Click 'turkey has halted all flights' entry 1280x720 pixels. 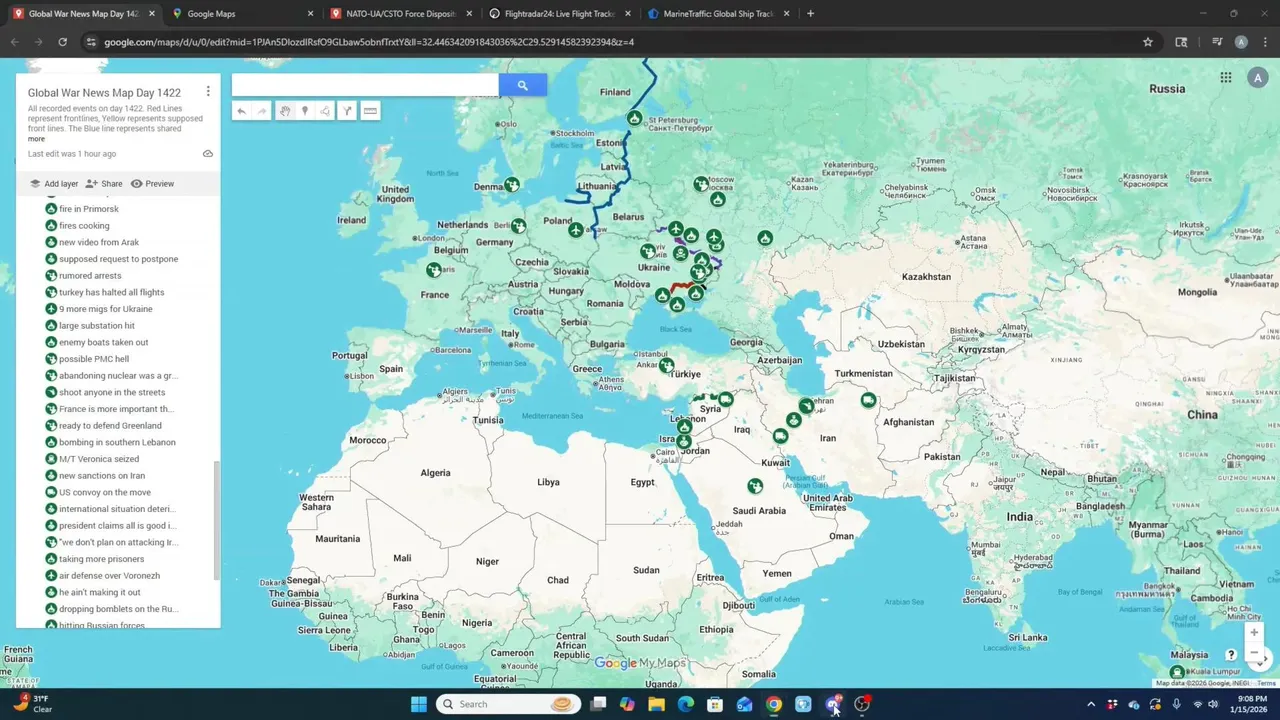(111, 292)
